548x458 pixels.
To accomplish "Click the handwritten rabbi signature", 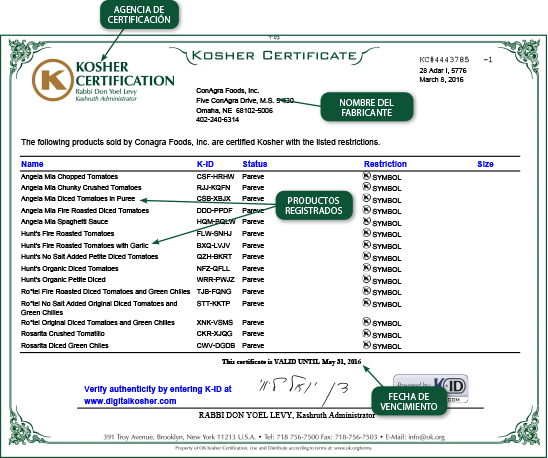I will pyautogui.click(x=303, y=391).
